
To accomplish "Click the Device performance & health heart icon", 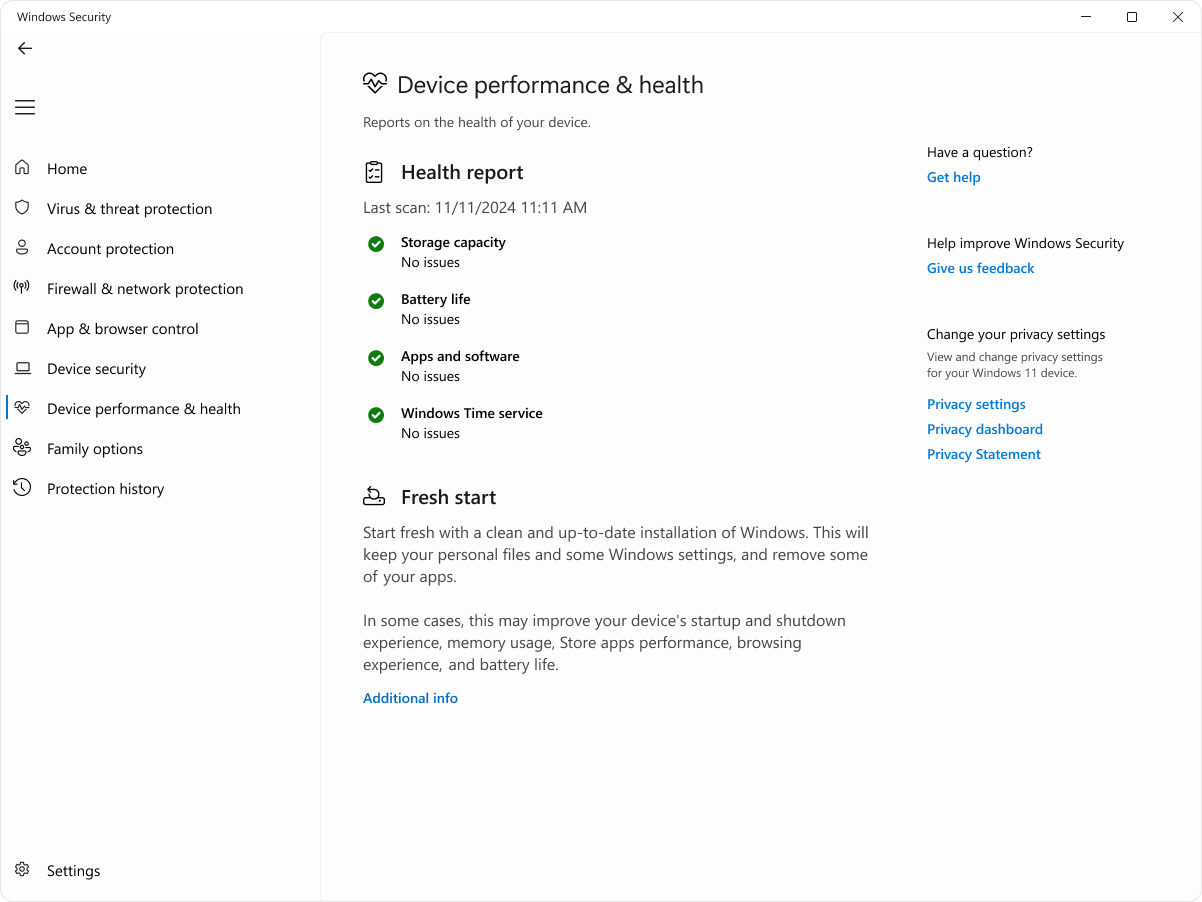I will tap(374, 84).
